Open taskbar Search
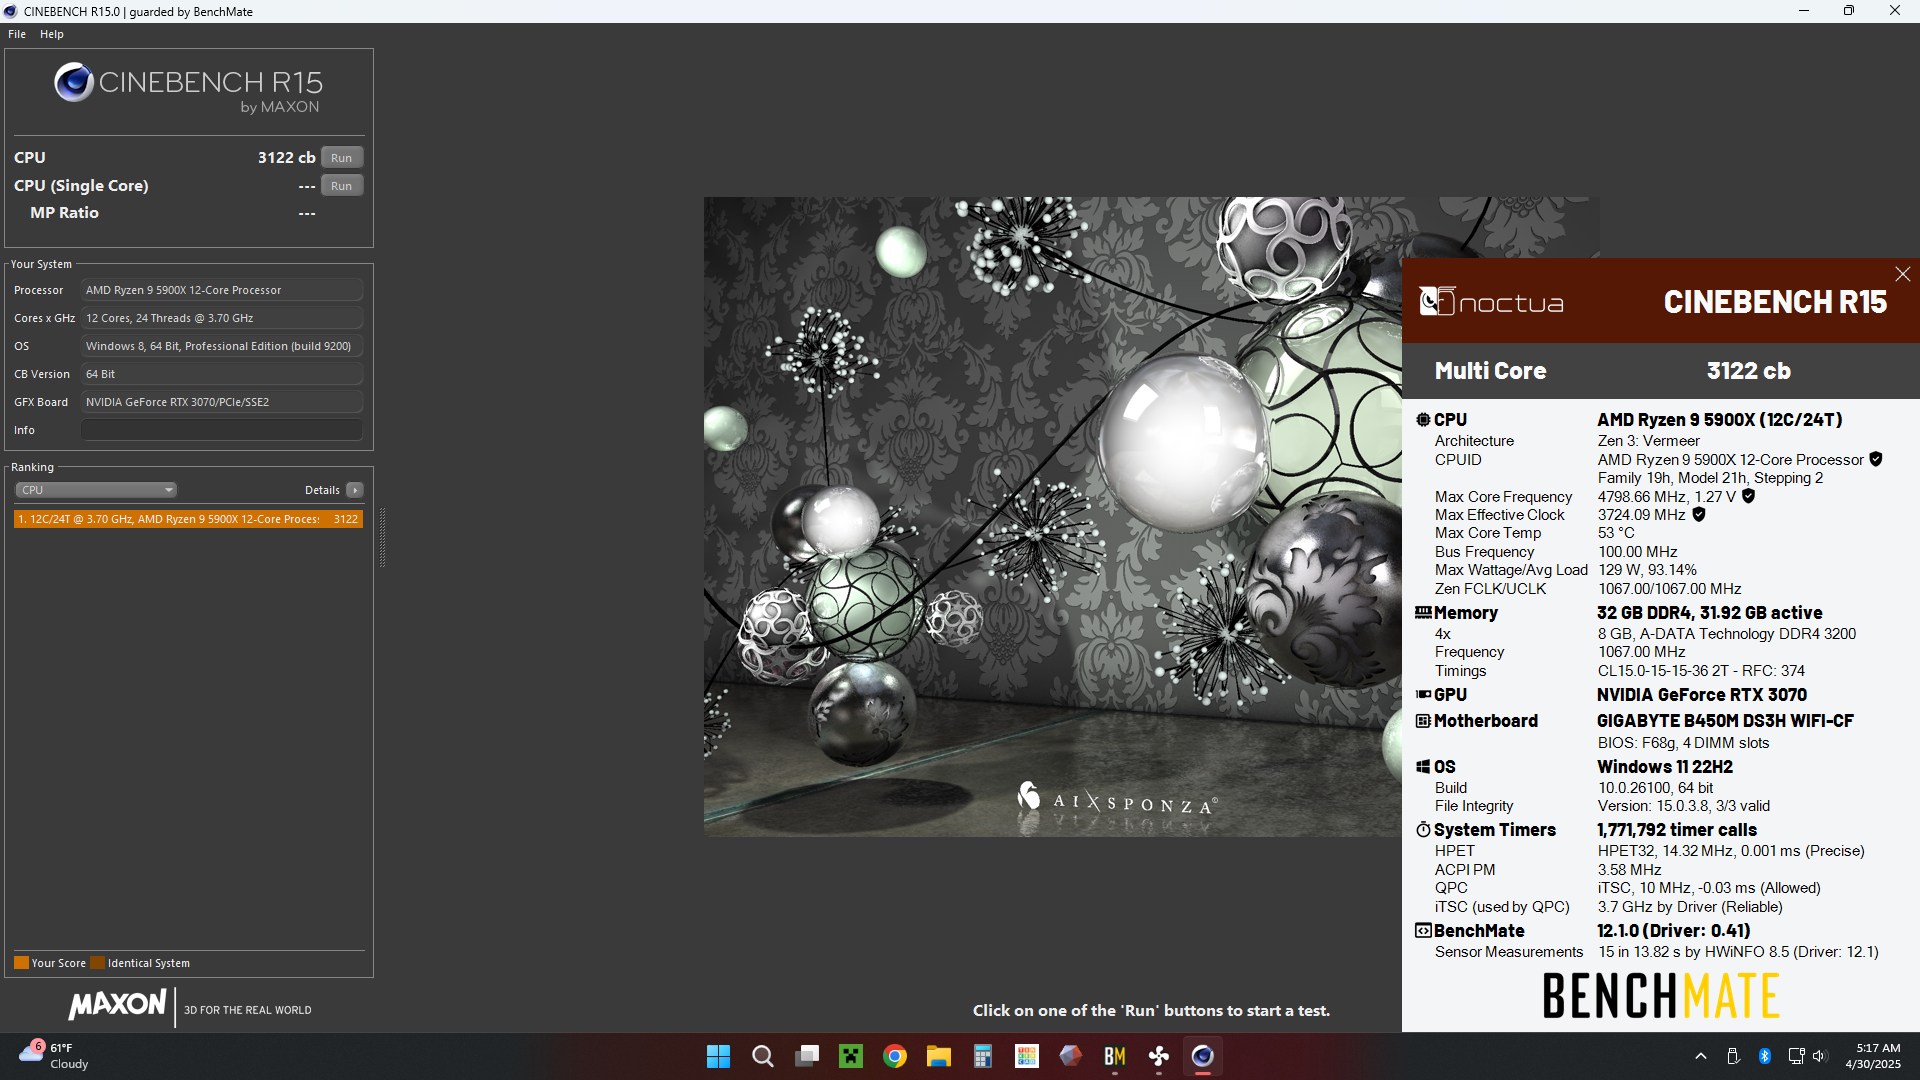Screen dimensions: 1920x1080 (x=763, y=1056)
